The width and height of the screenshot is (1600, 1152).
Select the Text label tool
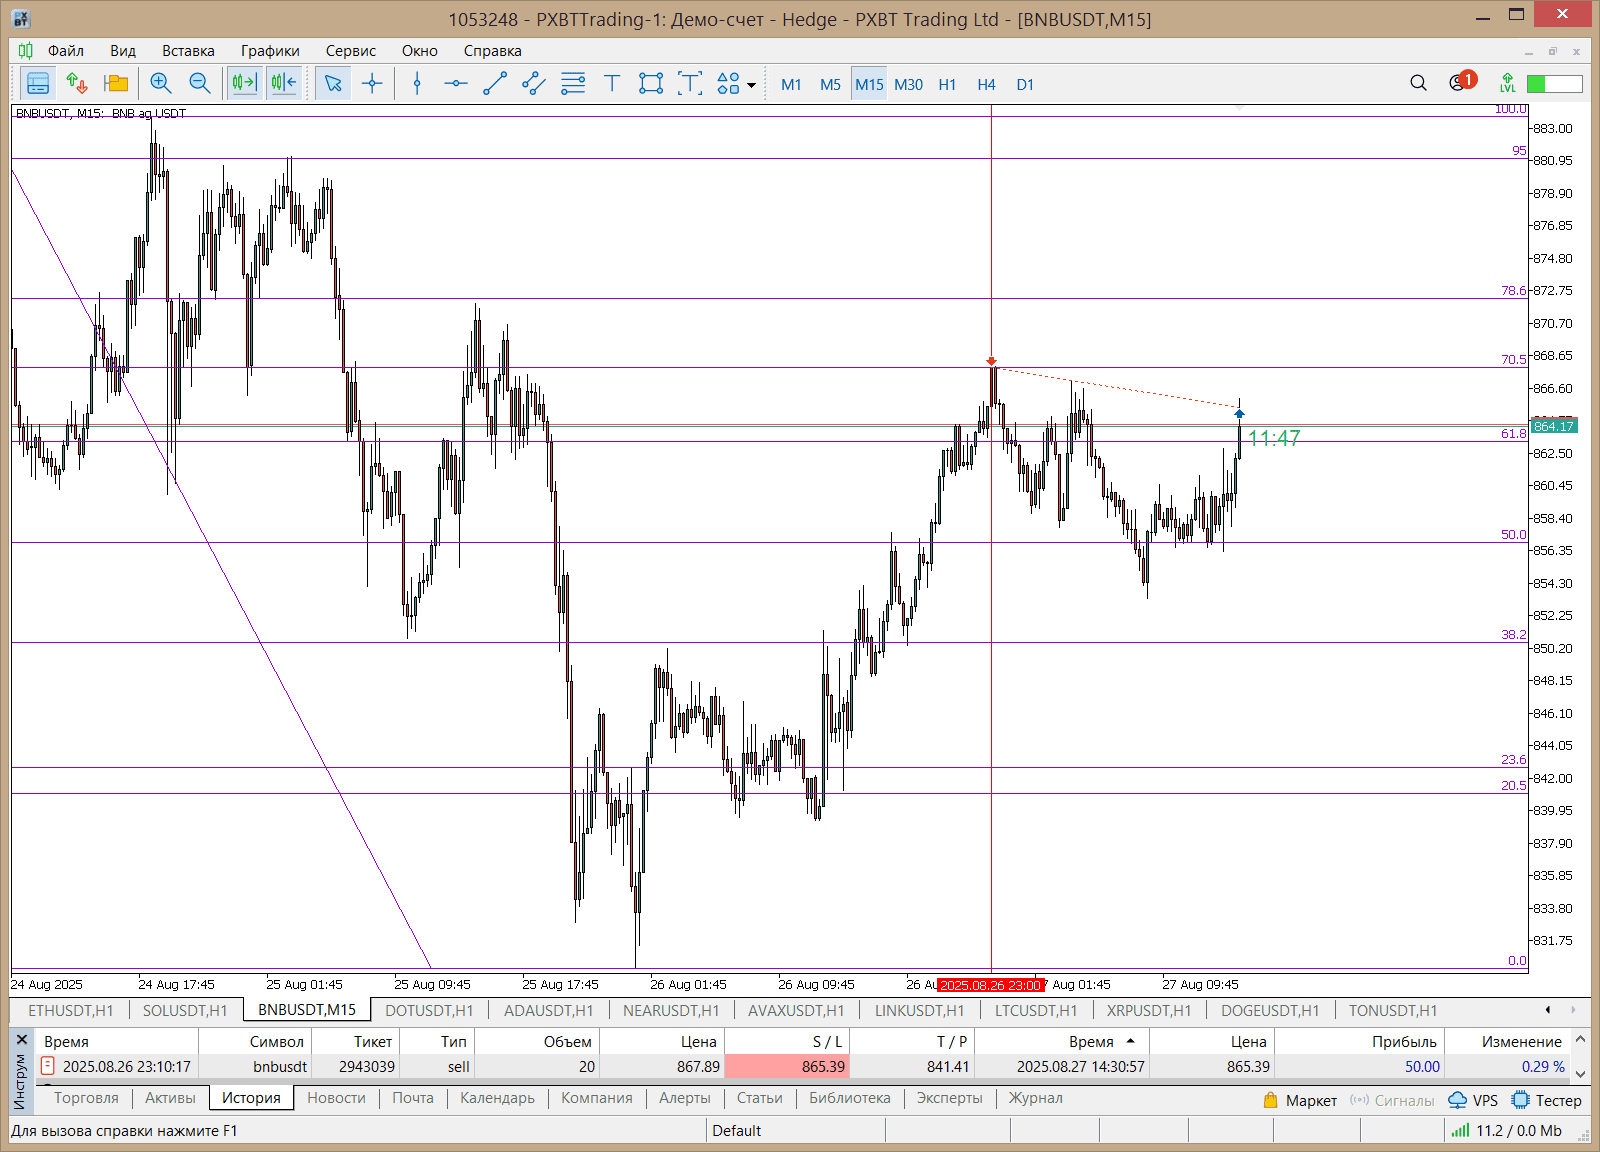click(612, 84)
